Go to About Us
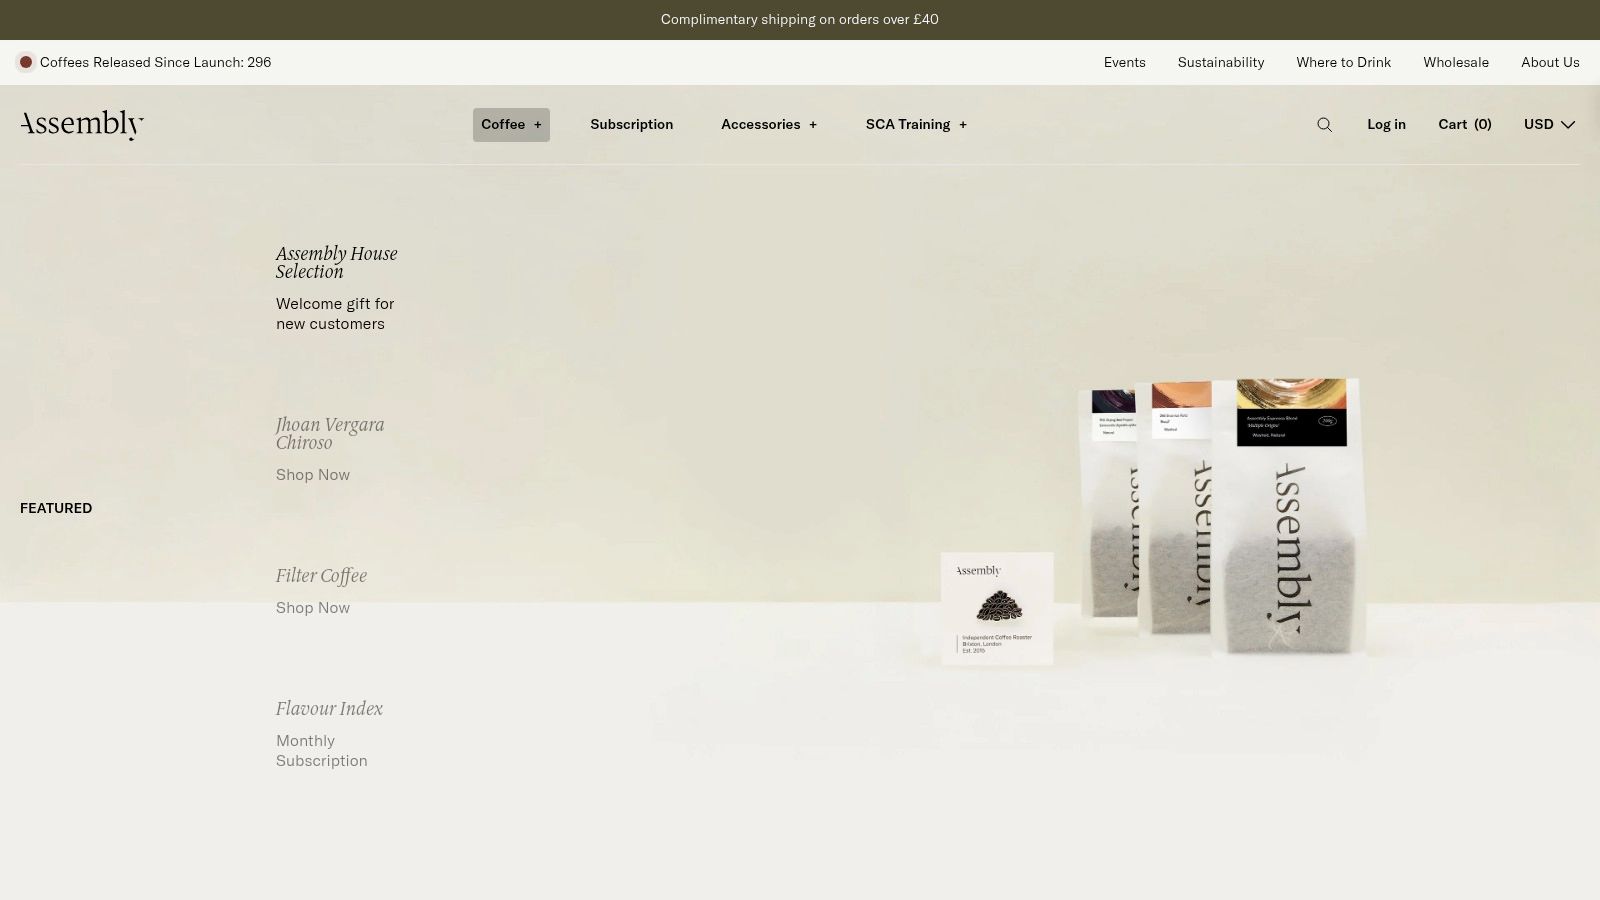The height and width of the screenshot is (900, 1600). coord(1550,62)
